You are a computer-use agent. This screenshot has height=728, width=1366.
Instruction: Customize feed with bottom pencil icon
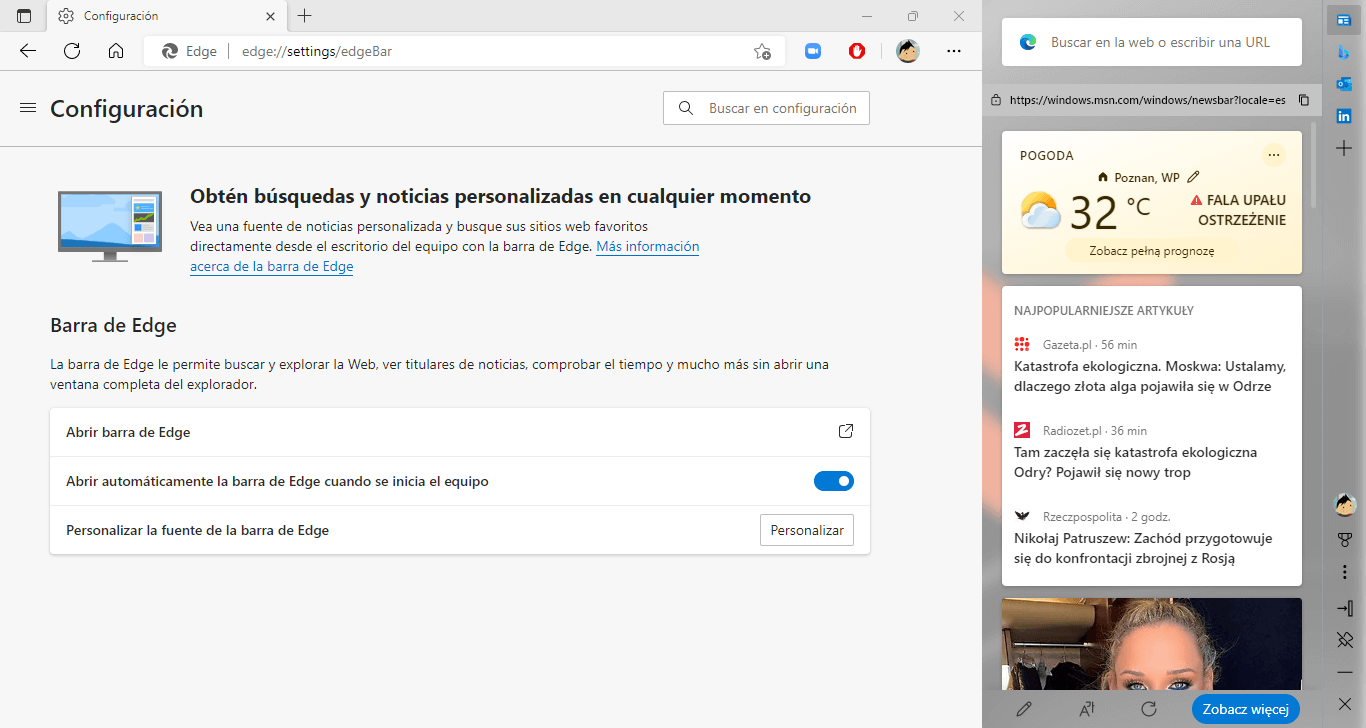[1024, 709]
